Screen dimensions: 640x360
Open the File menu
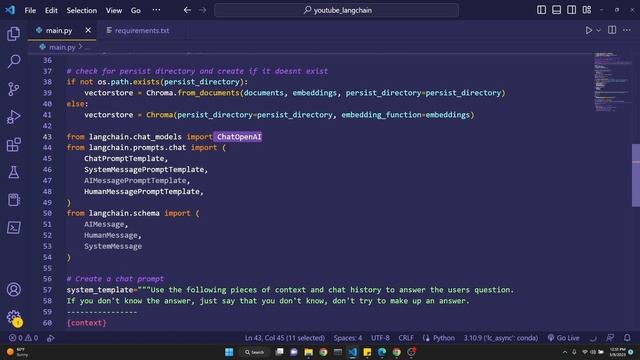(x=30, y=11)
